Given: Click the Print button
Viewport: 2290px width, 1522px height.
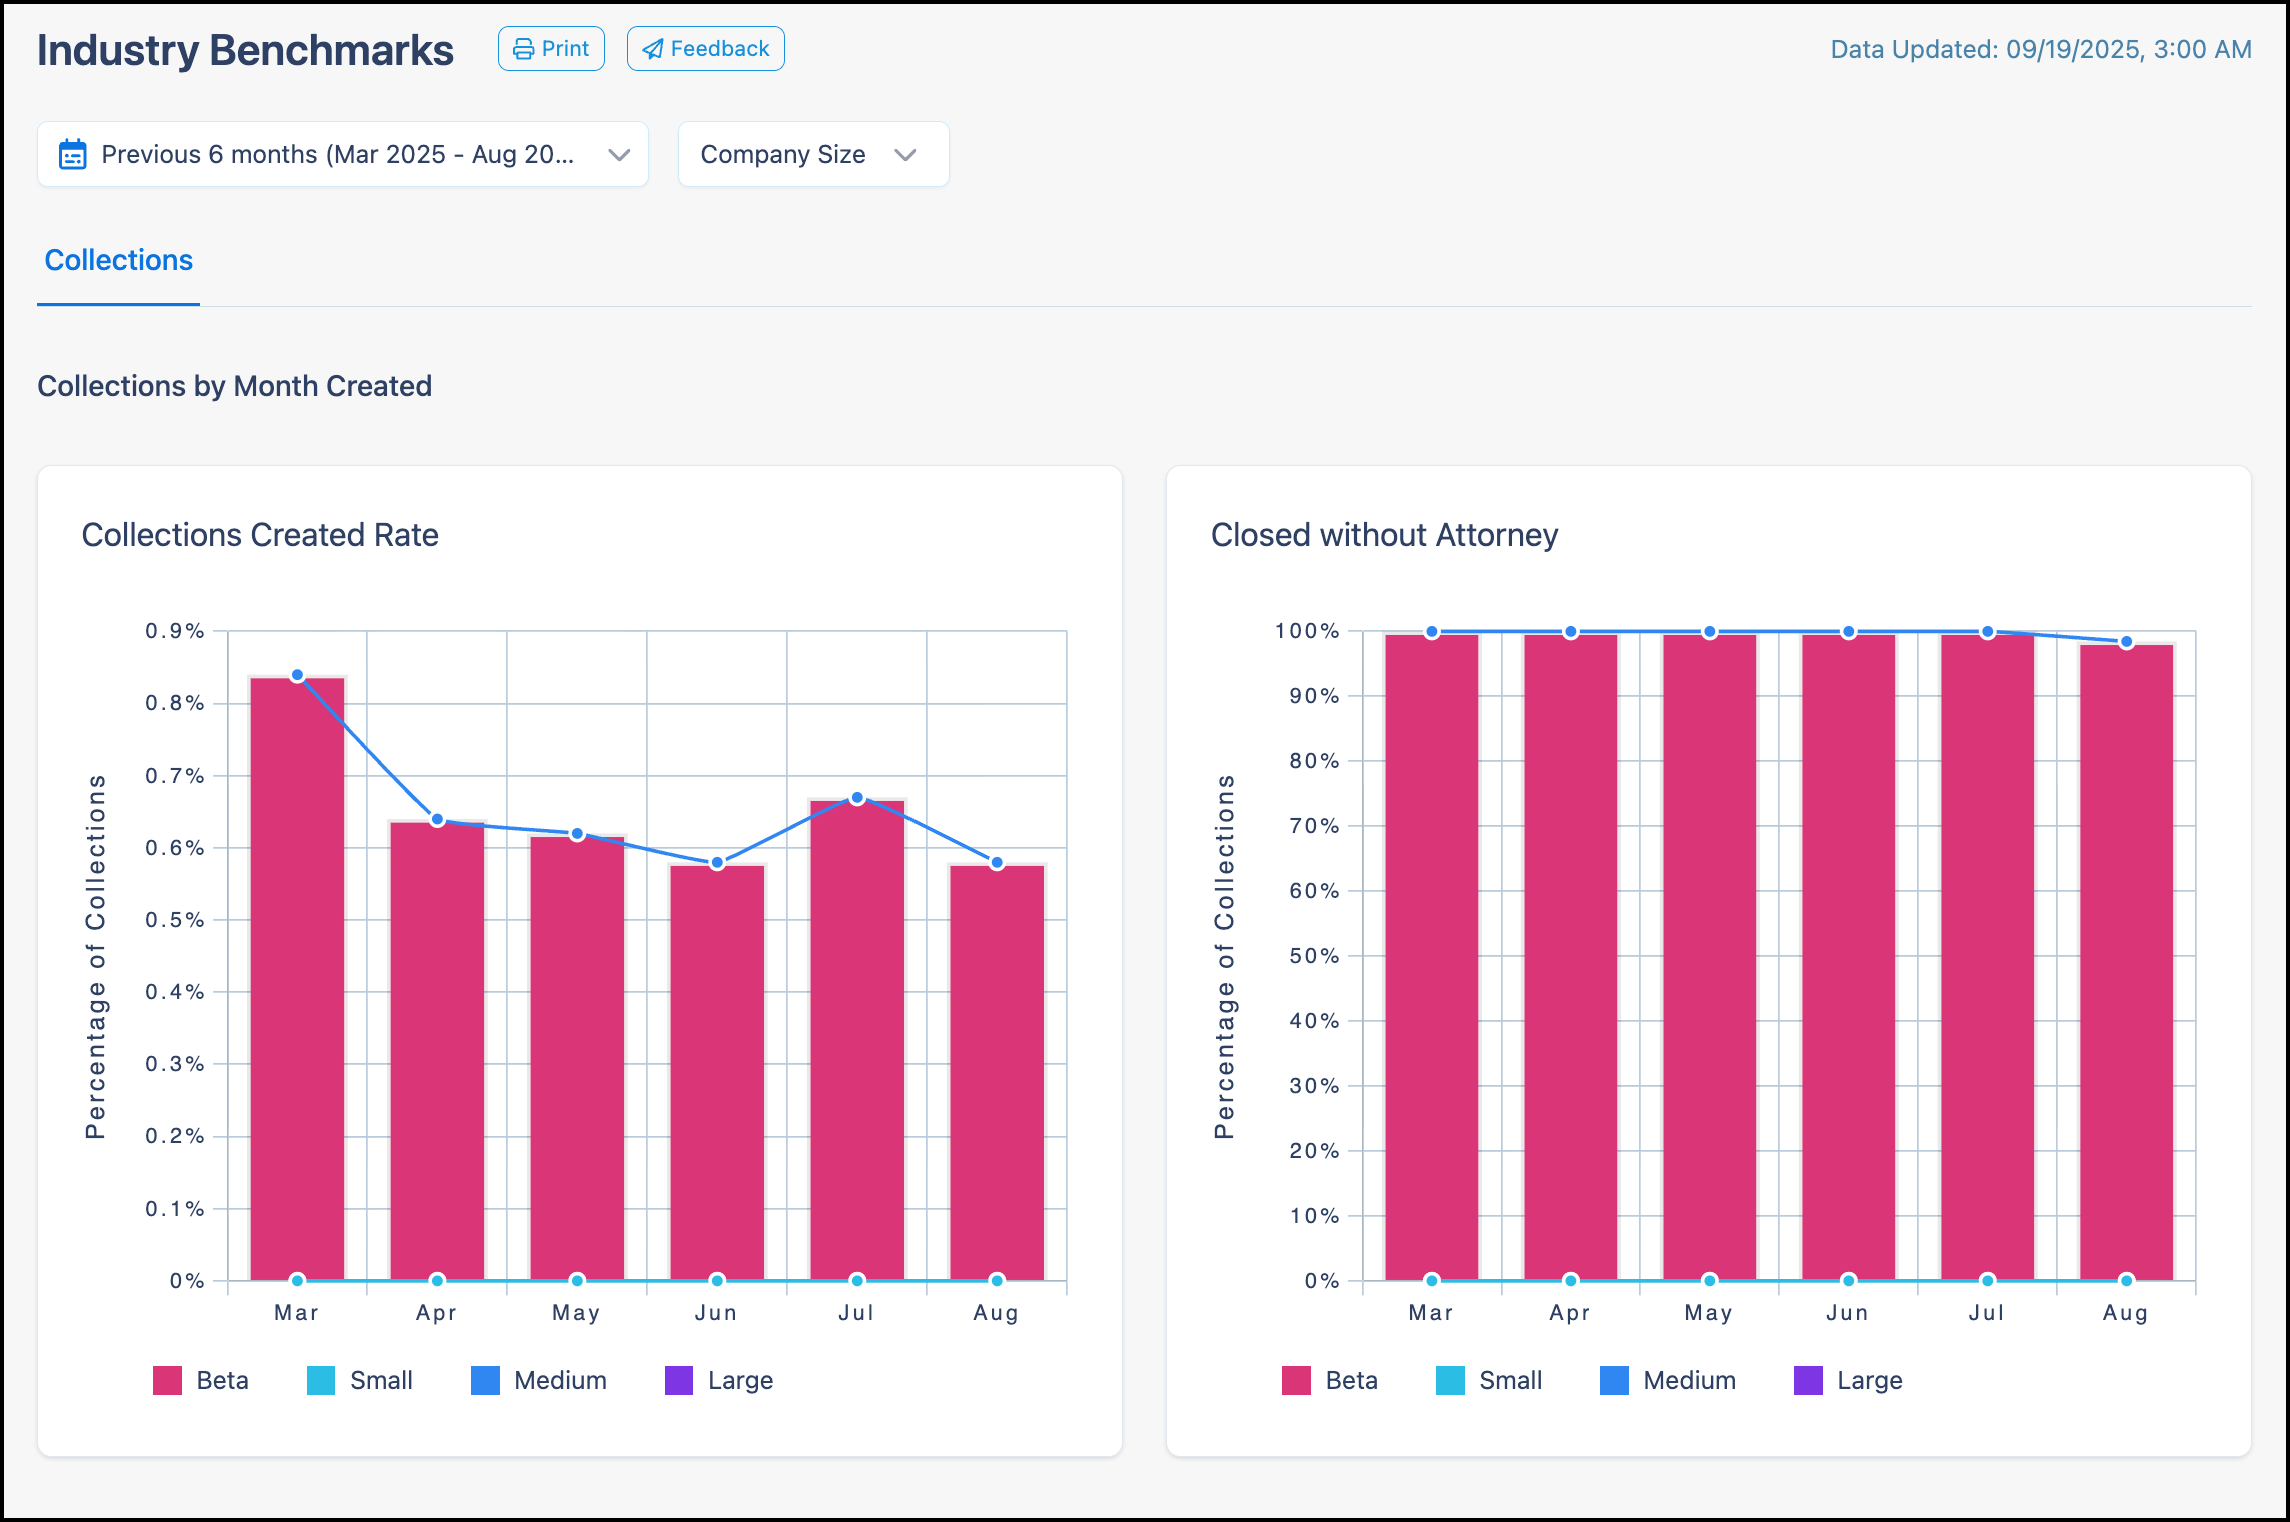Looking at the screenshot, I should [x=551, y=47].
